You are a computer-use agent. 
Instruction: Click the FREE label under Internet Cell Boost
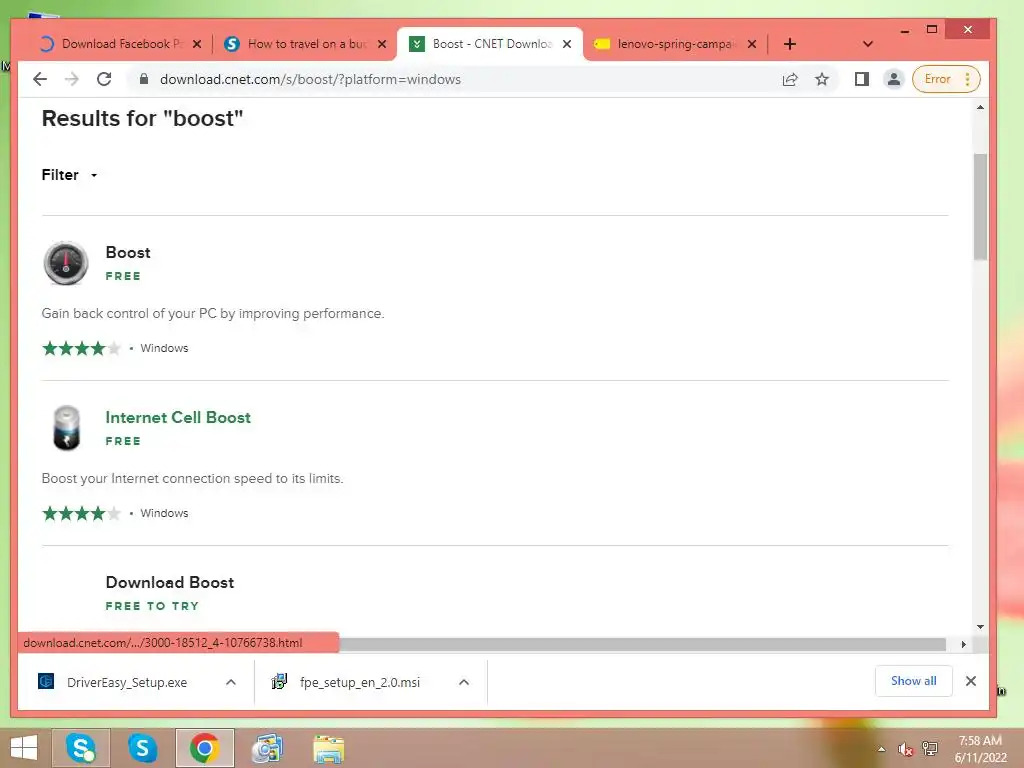tap(123, 441)
